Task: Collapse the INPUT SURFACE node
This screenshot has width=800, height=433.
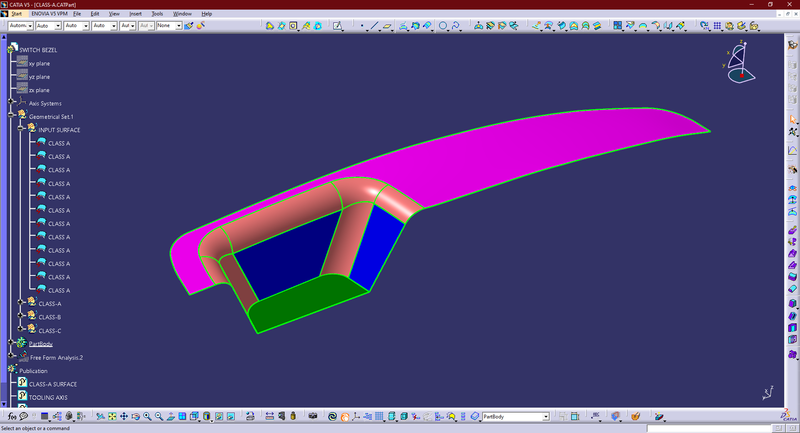Action: point(20,130)
